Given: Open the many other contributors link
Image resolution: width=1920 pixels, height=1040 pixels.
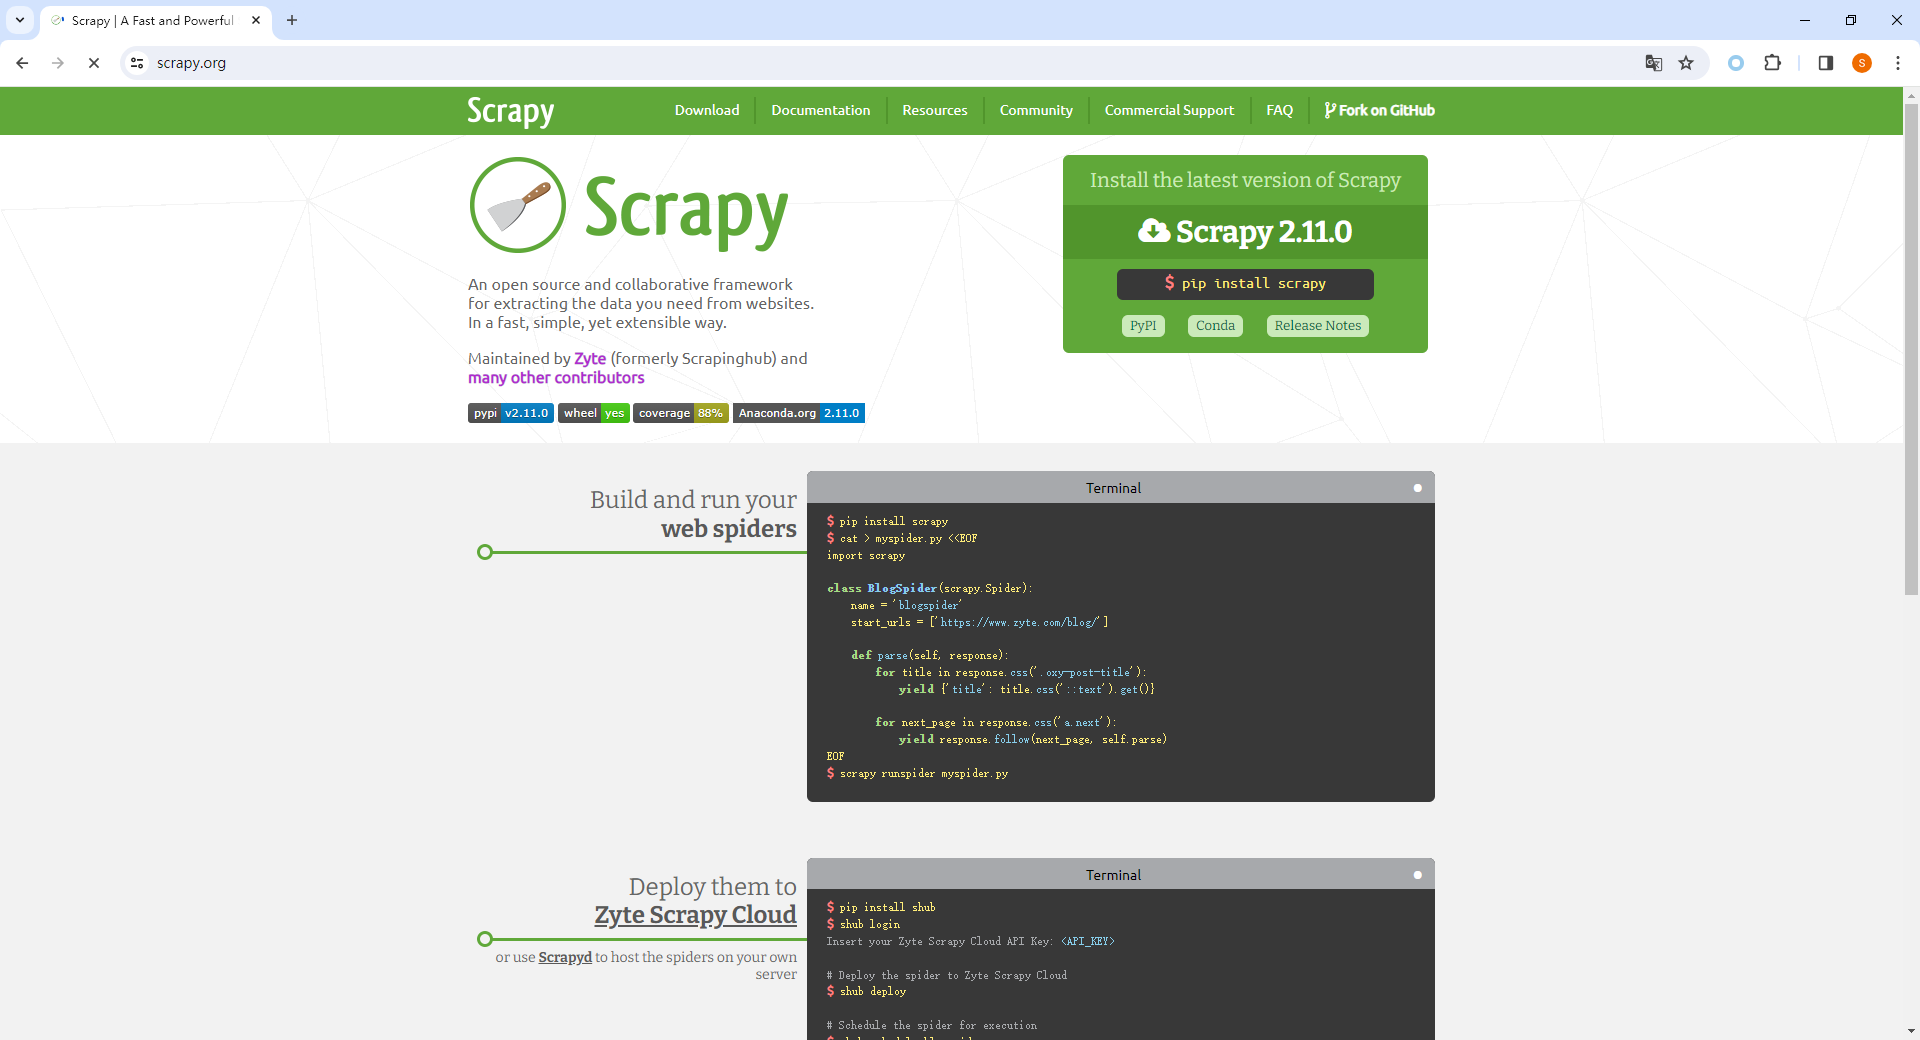Looking at the screenshot, I should coord(556,378).
